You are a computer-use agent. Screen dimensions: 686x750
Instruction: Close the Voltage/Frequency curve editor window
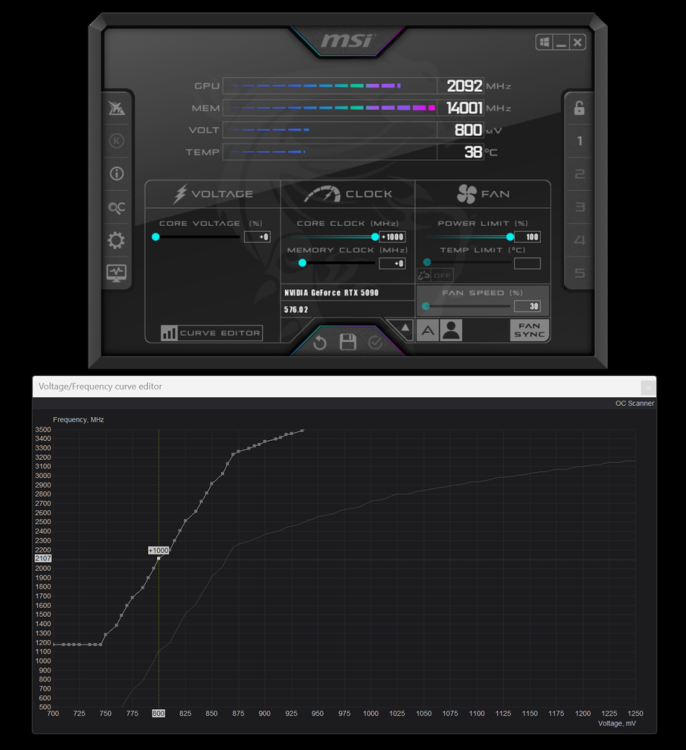coord(647,387)
